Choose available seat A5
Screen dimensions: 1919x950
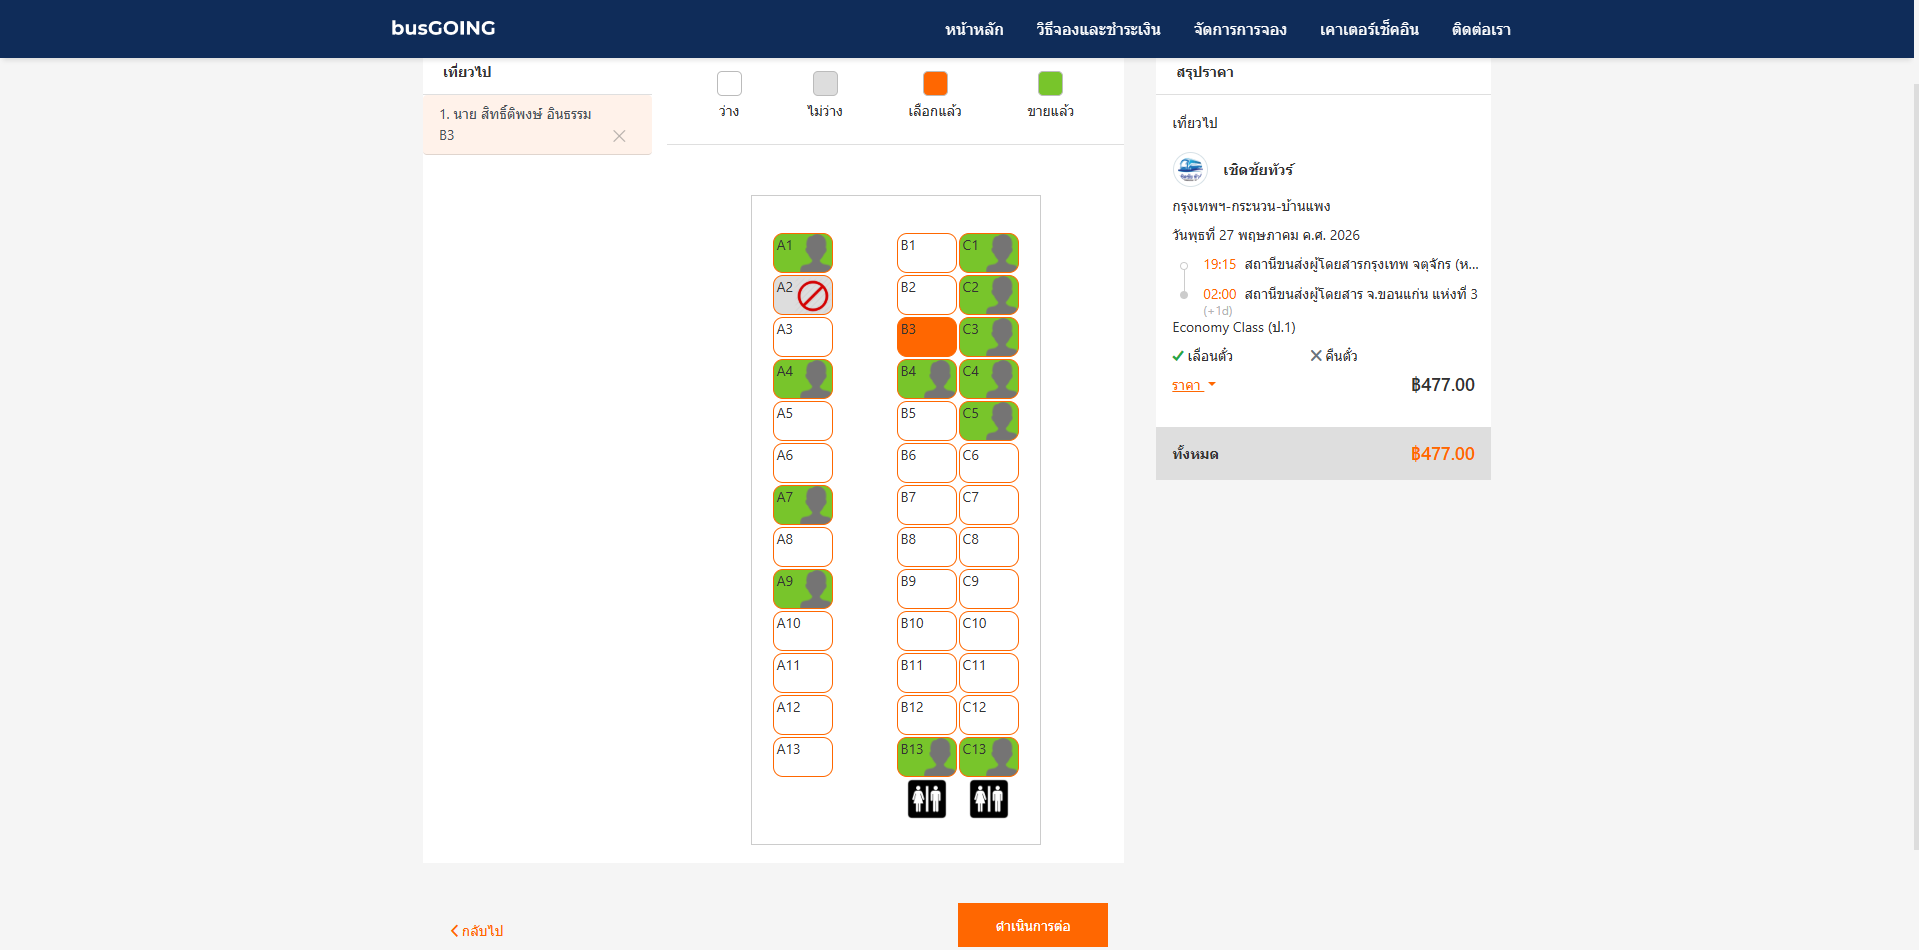pos(803,421)
